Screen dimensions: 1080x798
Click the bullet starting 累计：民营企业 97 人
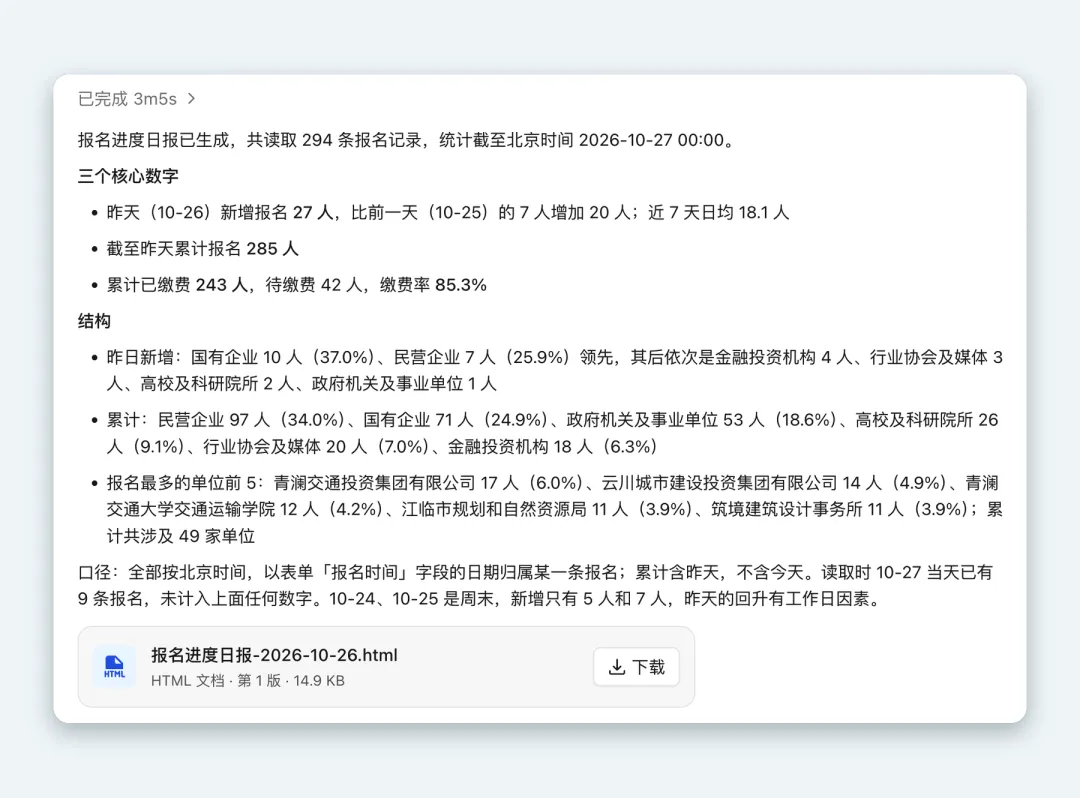[x=552, y=433]
